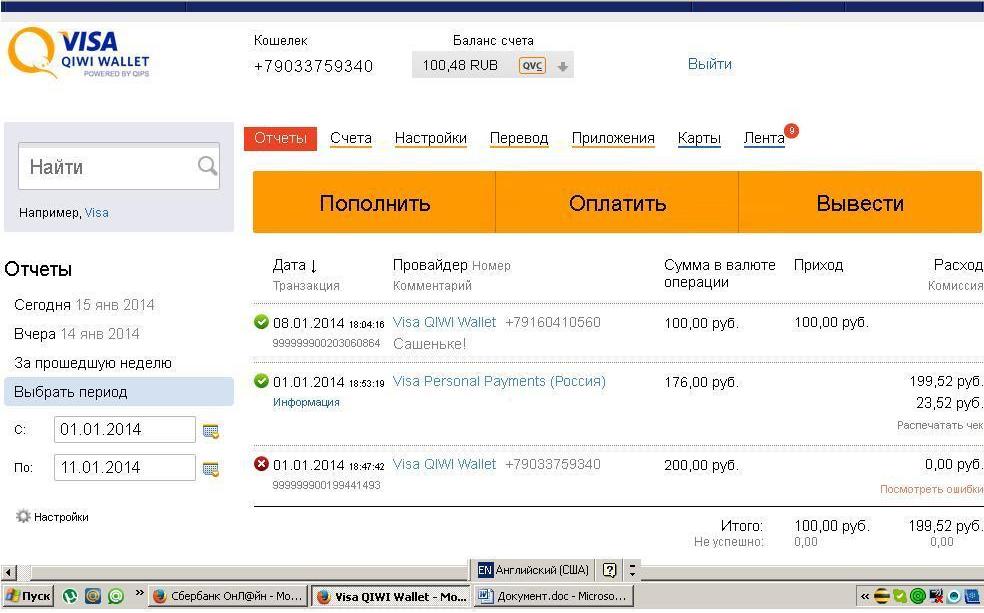
Task: Select За прошедшую неделю report
Action: point(93,363)
